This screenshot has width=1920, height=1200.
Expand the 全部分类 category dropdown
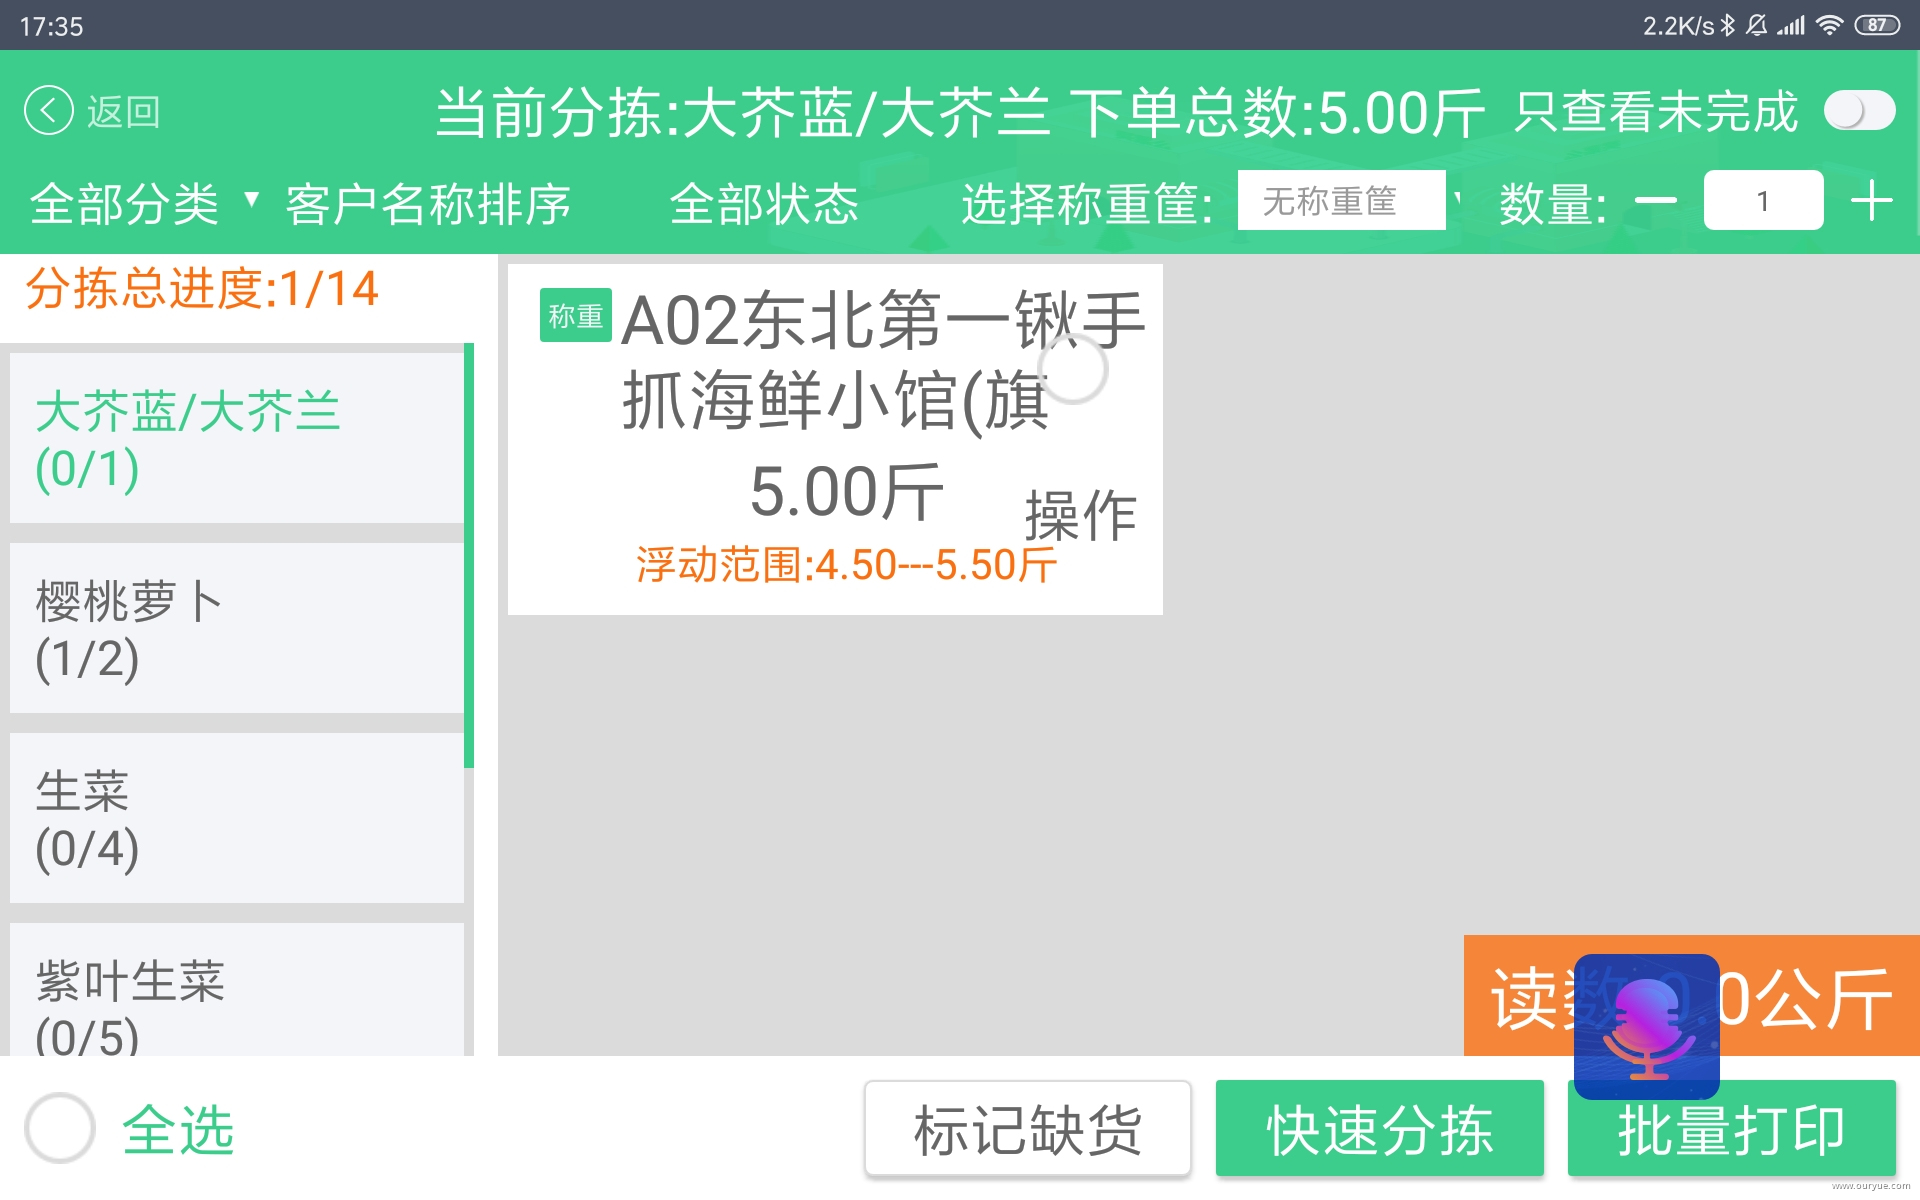[x=143, y=204]
